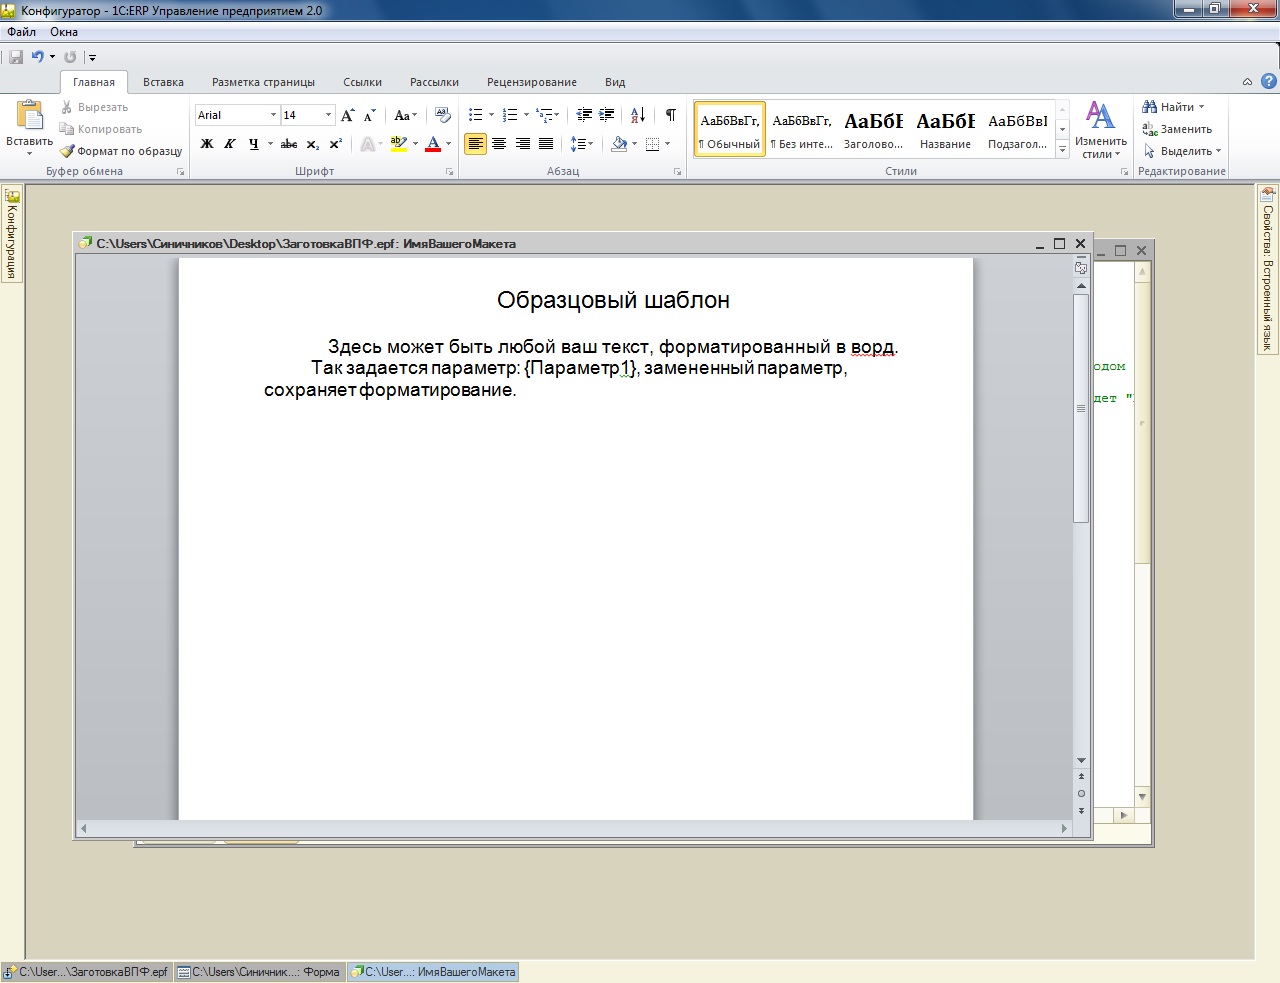Apply the Без интервала style
Viewport: 1280px width, 983px height.
coord(802,130)
